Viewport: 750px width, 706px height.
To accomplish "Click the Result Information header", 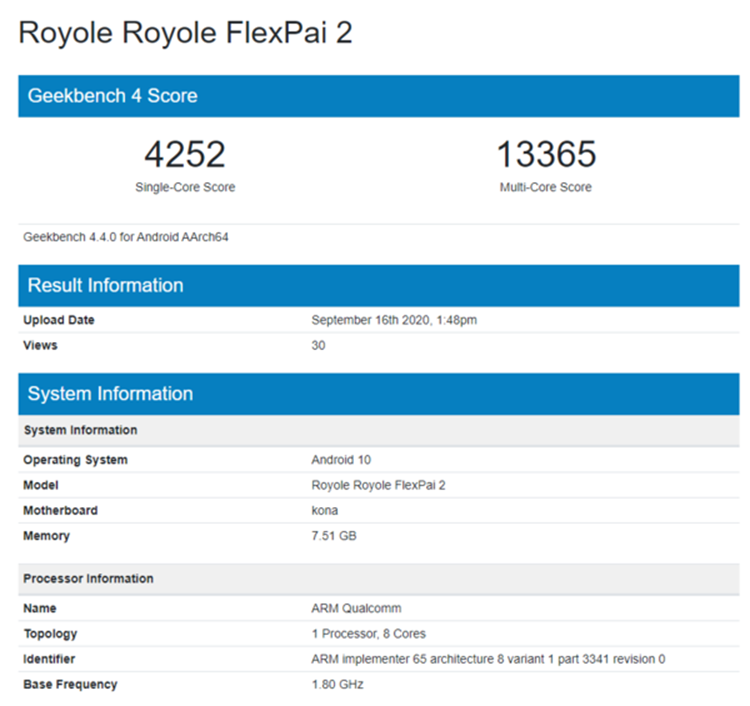I will pyautogui.click(x=379, y=286).
